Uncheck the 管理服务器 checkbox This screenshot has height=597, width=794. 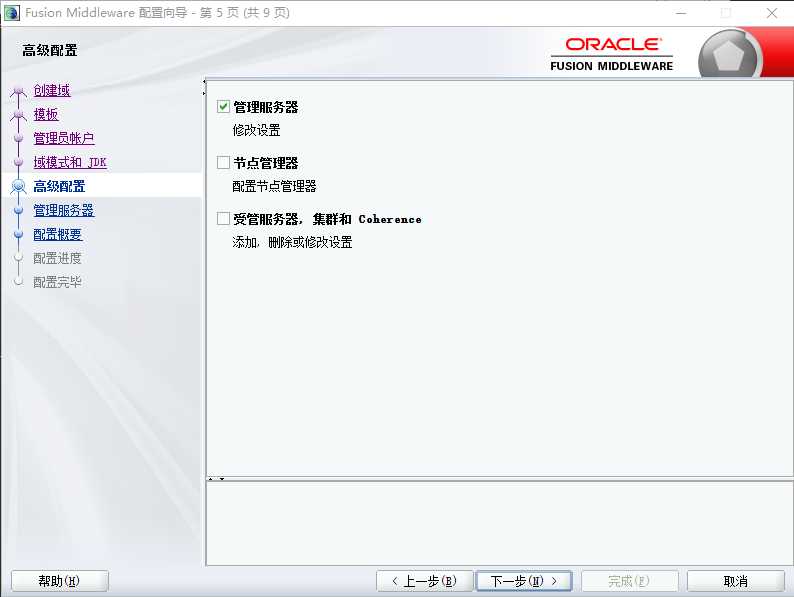click(x=223, y=106)
